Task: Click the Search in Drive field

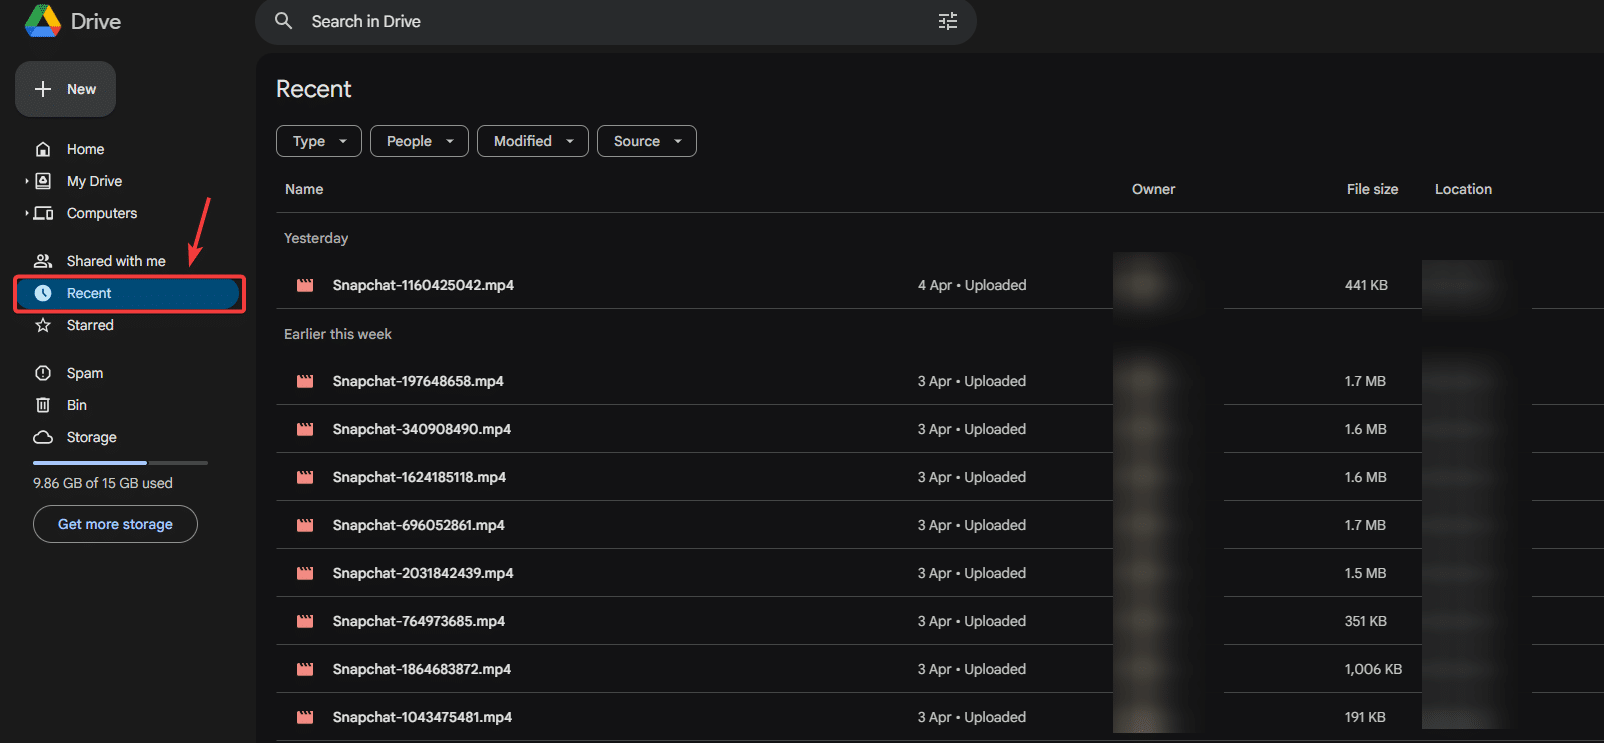Action: point(600,21)
